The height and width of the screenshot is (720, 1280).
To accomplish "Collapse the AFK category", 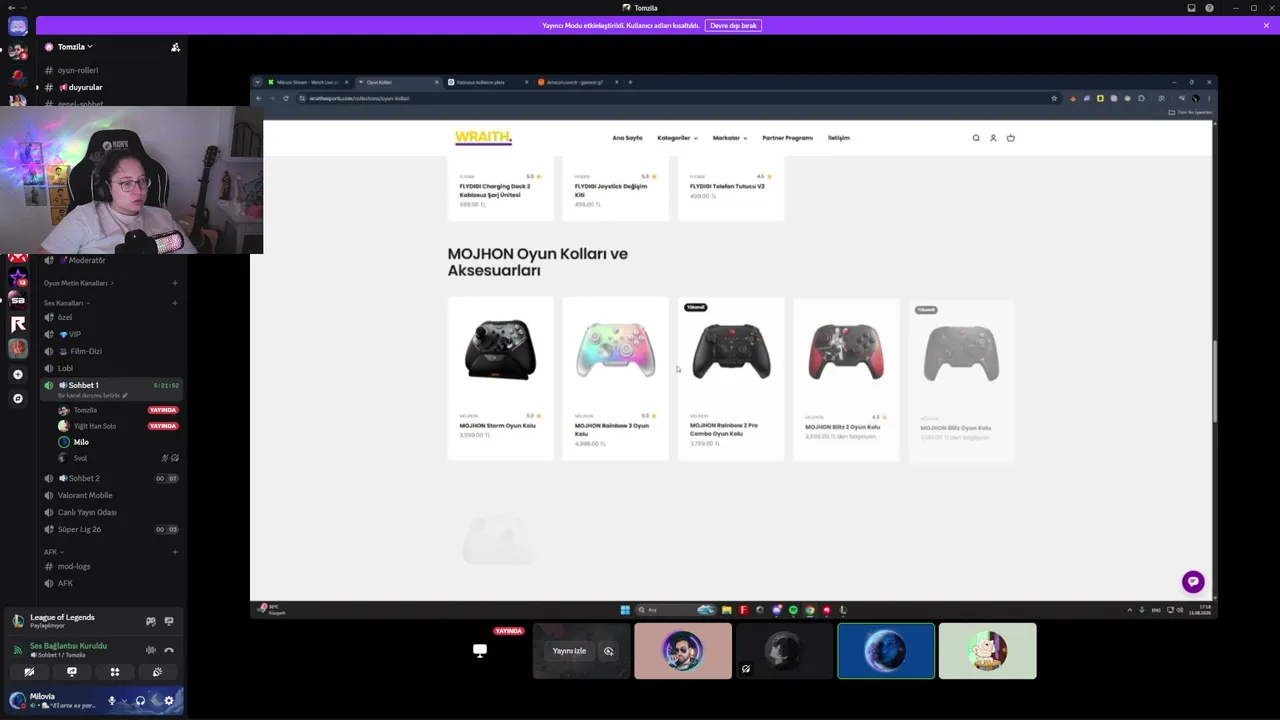I will (x=53, y=552).
